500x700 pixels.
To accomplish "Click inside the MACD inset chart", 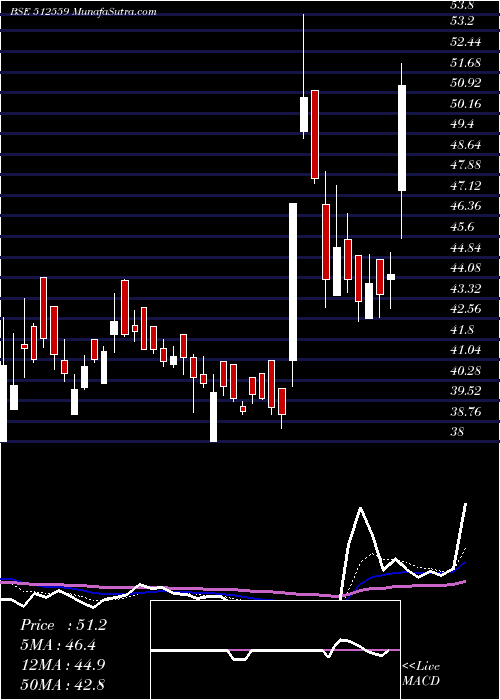I will 275,650.
